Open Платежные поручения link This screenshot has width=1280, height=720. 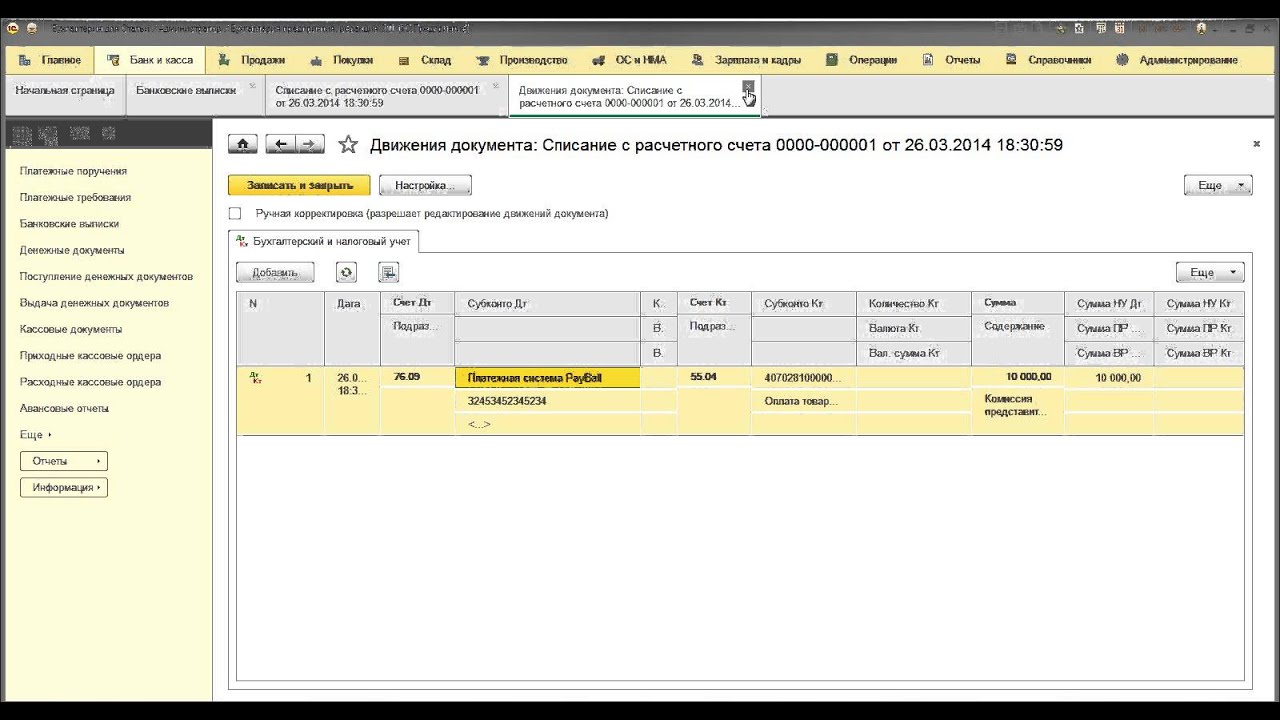[73, 171]
